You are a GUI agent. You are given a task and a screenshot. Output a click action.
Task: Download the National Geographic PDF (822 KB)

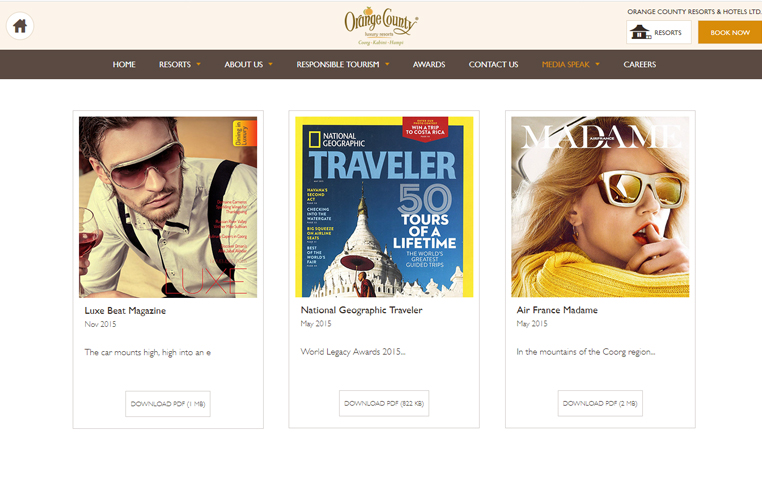click(384, 403)
